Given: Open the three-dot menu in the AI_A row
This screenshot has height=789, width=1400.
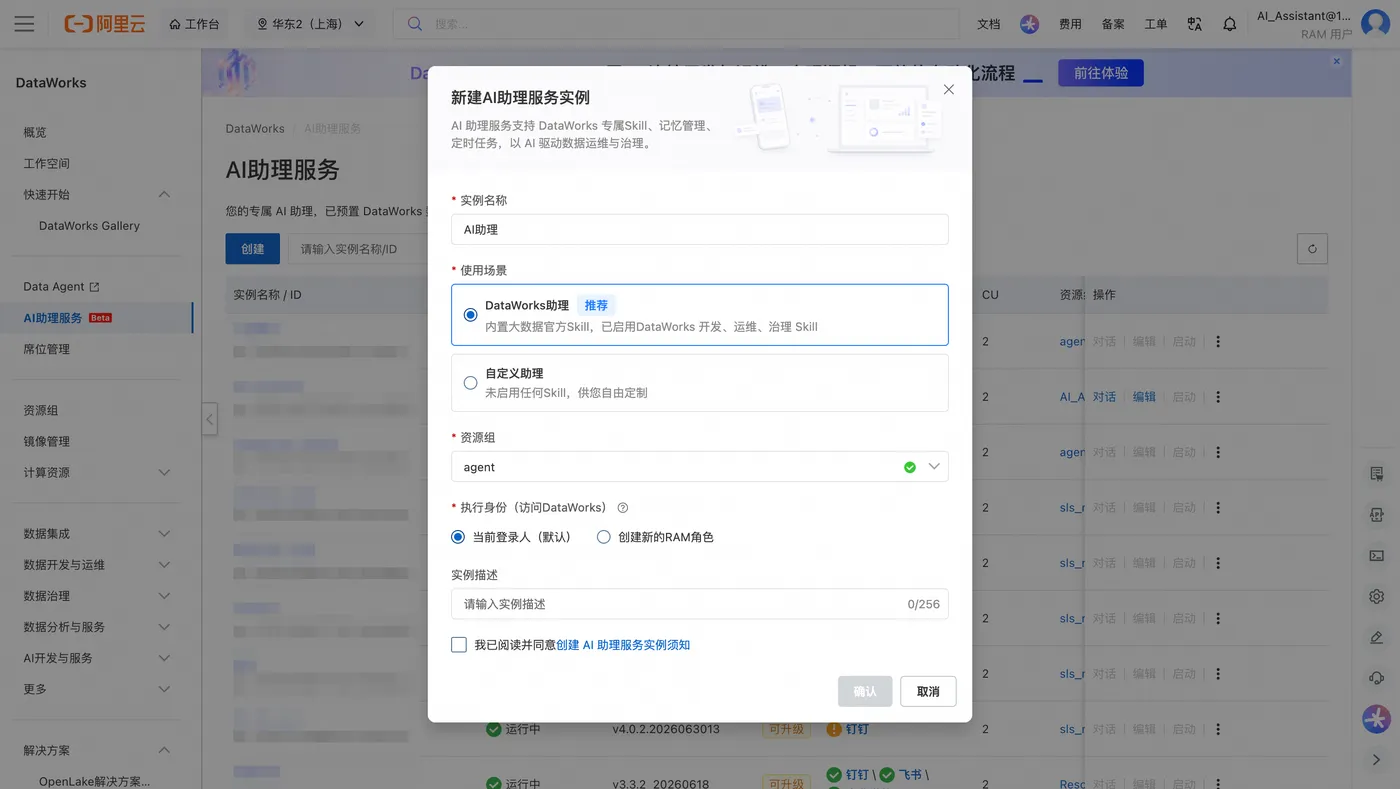Looking at the screenshot, I should 1218,397.
